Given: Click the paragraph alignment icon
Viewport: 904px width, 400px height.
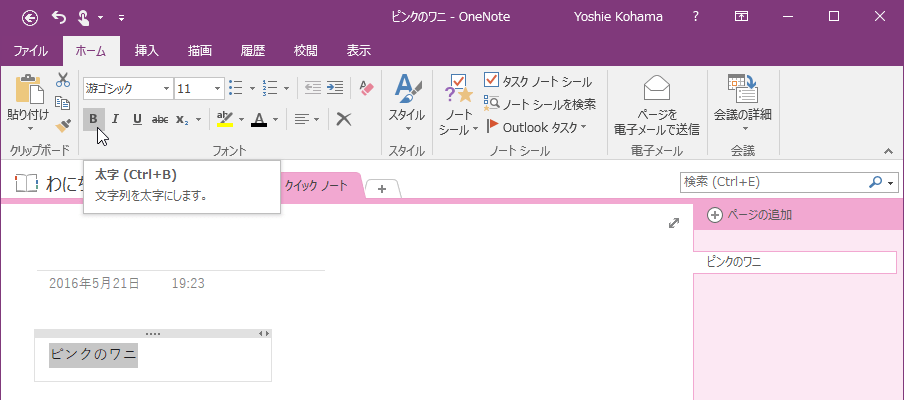Looking at the screenshot, I should click(x=302, y=119).
